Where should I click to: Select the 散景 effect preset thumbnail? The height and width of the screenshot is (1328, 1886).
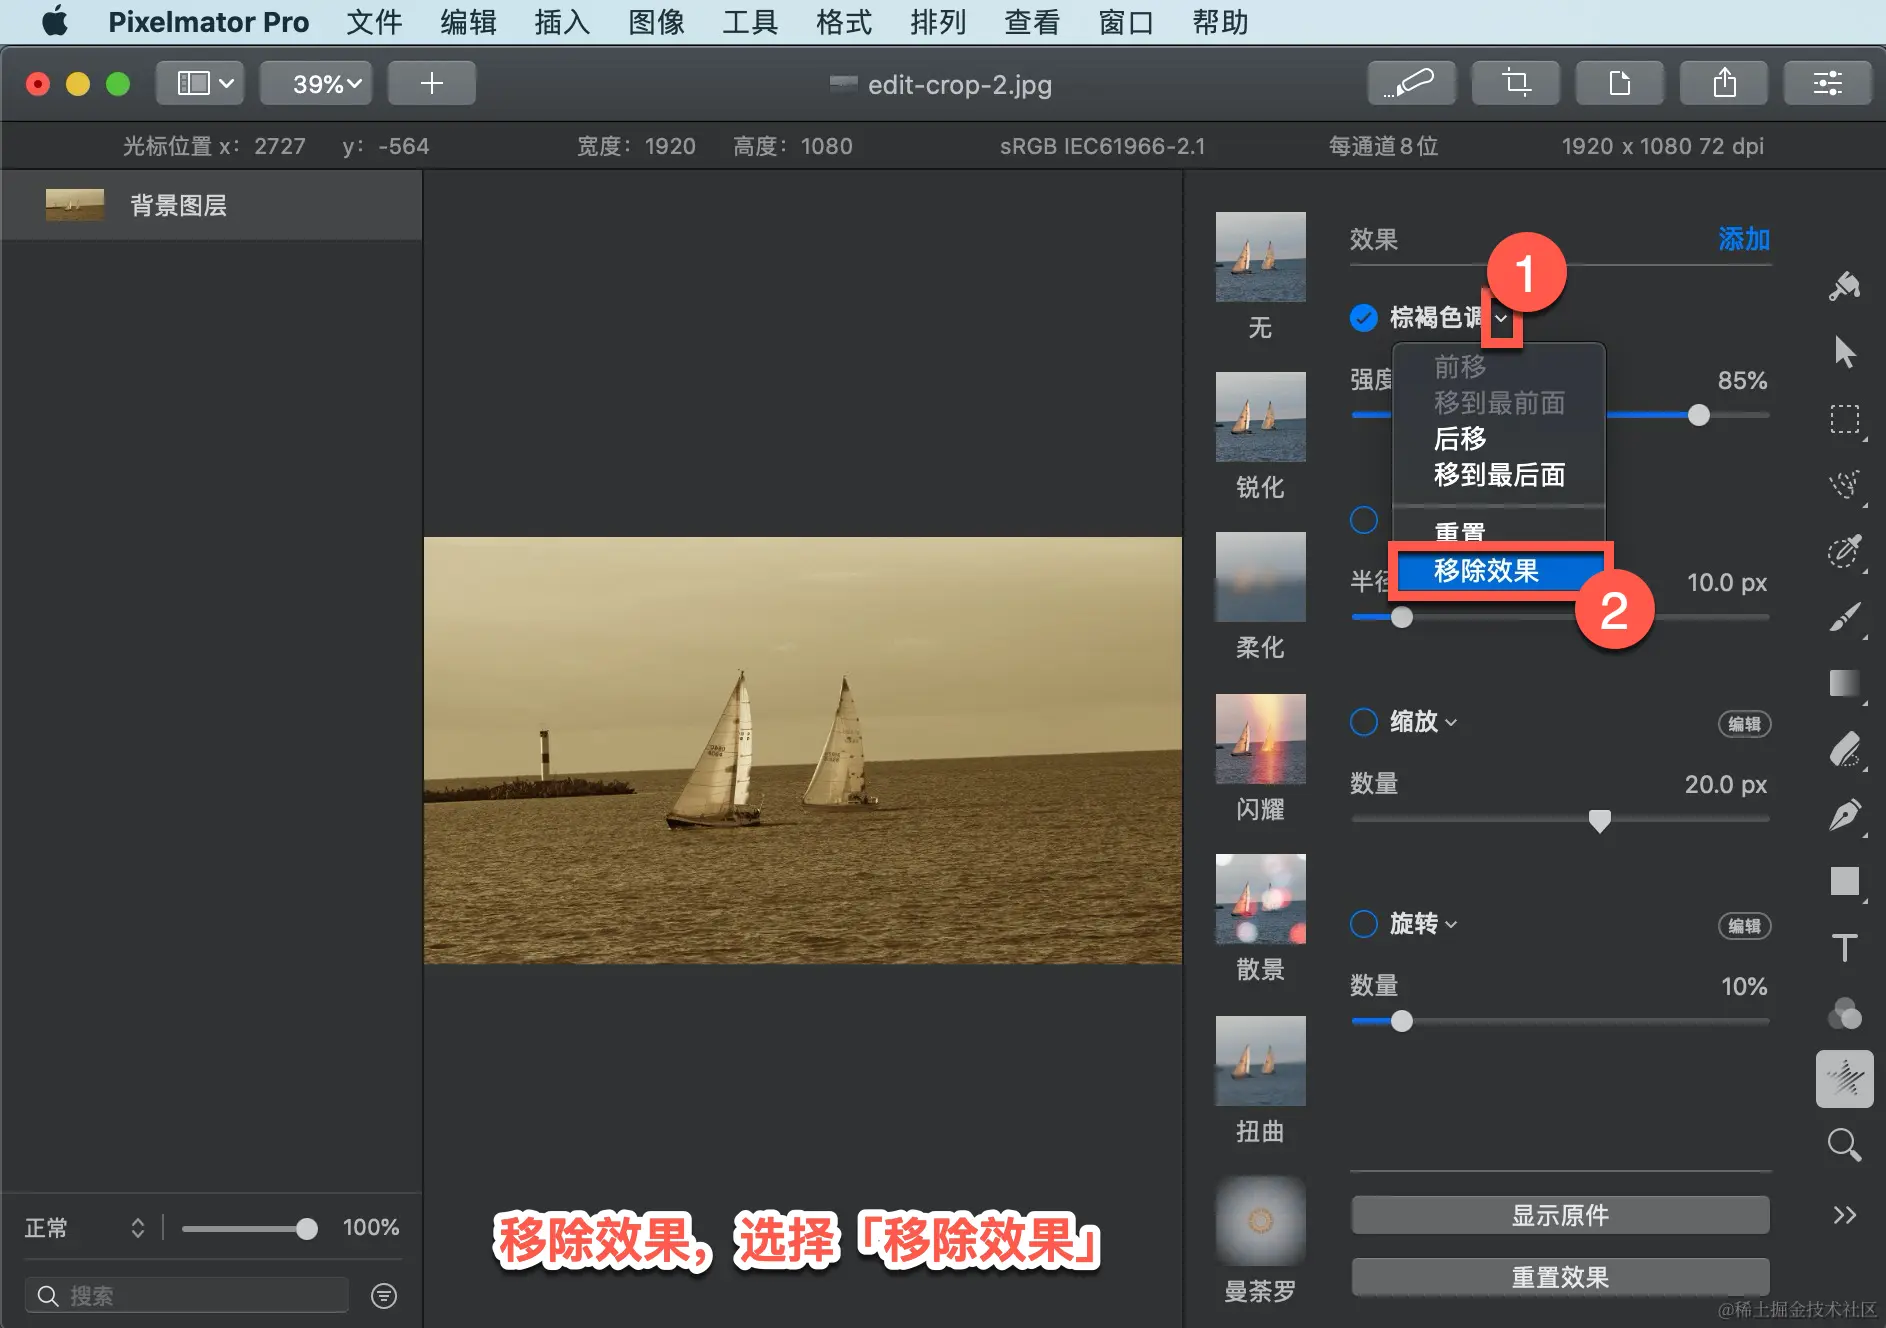[1260, 899]
